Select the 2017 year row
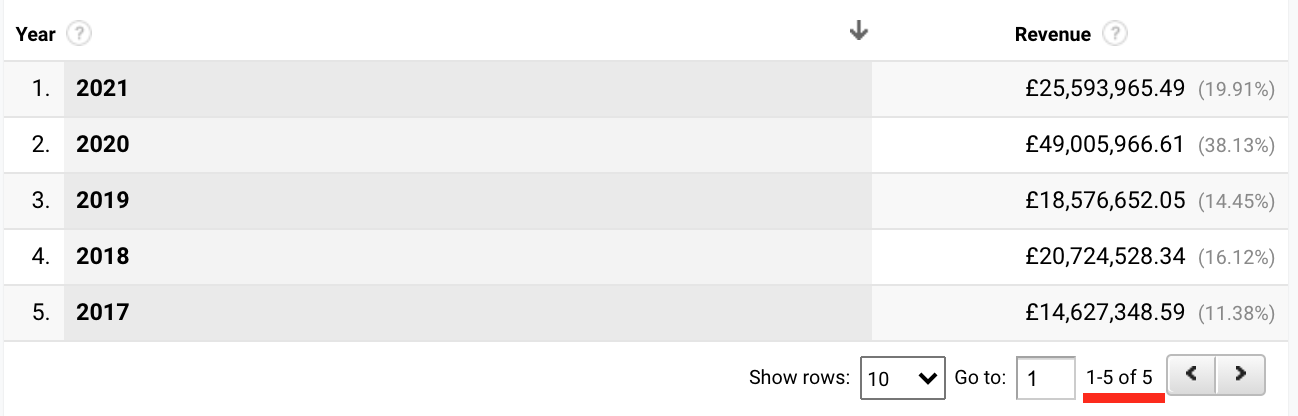Screen dimensions: 1298x416 pos(649,313)
